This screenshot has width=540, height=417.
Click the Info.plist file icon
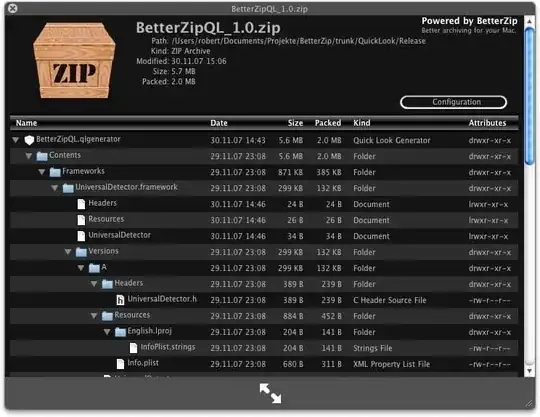tap(120, 364)
